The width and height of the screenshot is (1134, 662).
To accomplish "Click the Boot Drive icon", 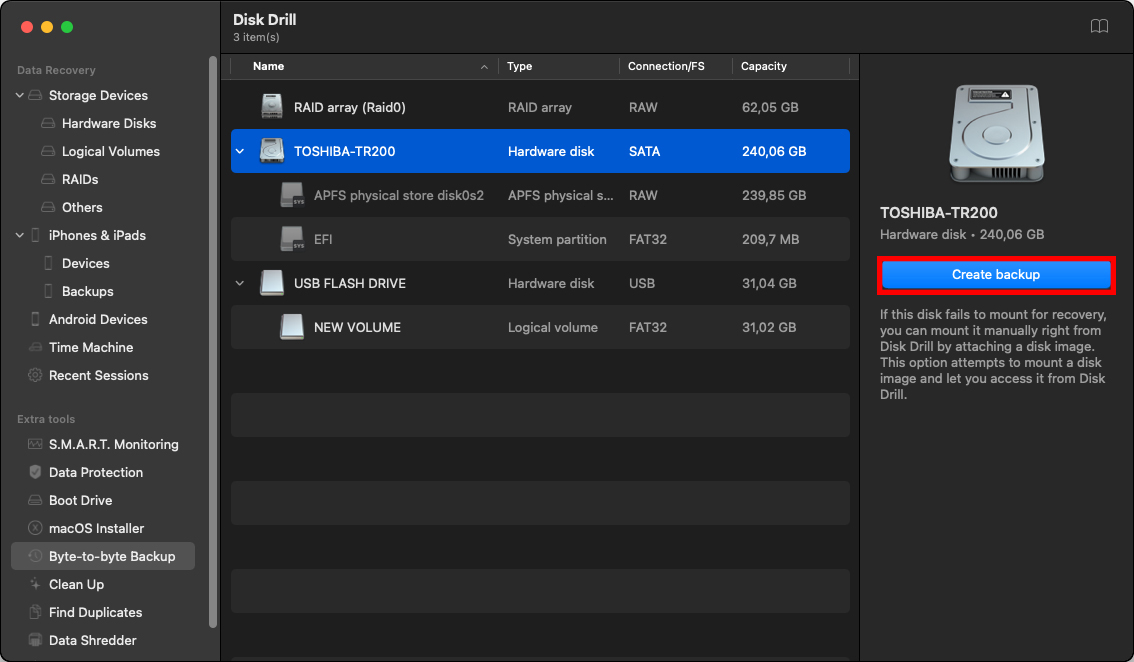I will [35, 501].
